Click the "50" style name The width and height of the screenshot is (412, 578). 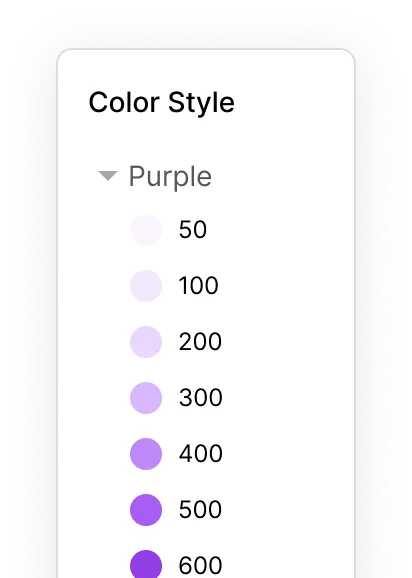click(x=193, y=230)
